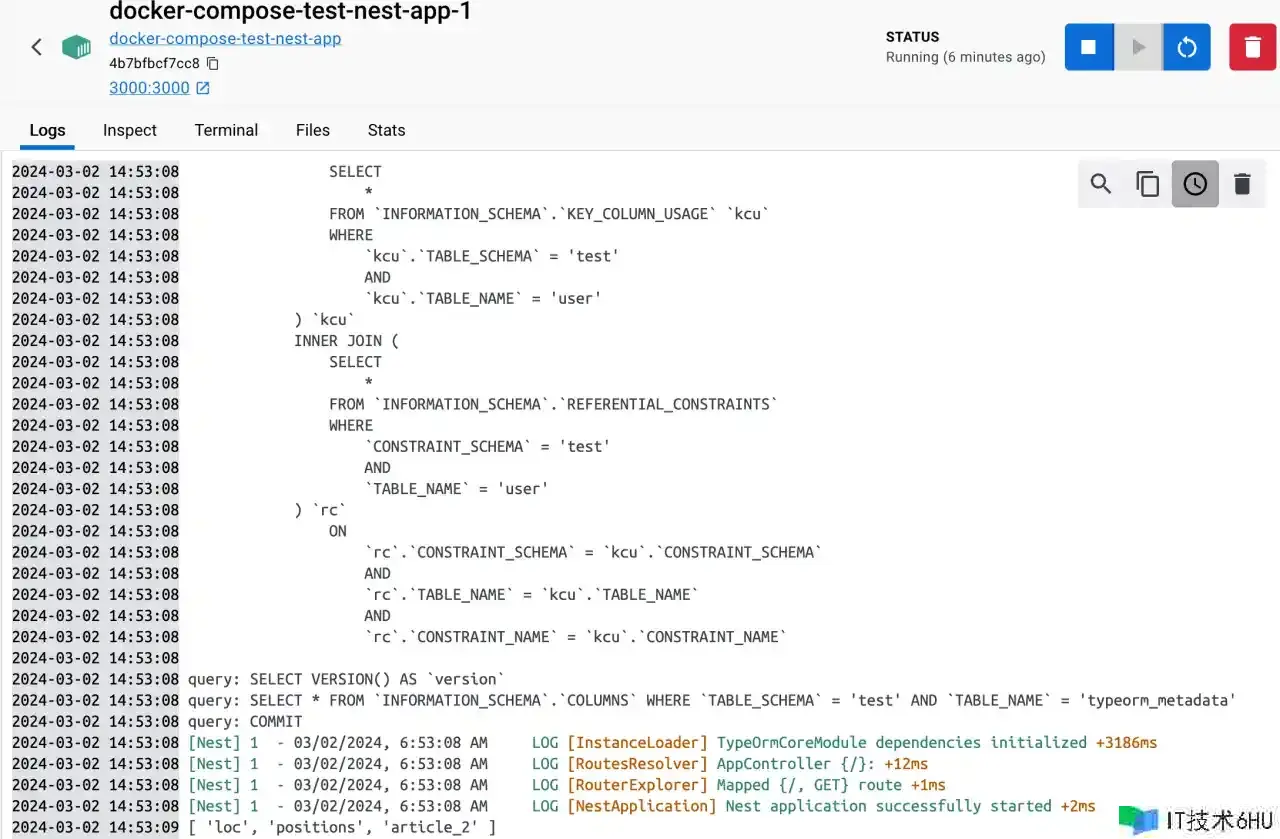
Task: Copy logs to clipboard
Action: coord(1148,184)
